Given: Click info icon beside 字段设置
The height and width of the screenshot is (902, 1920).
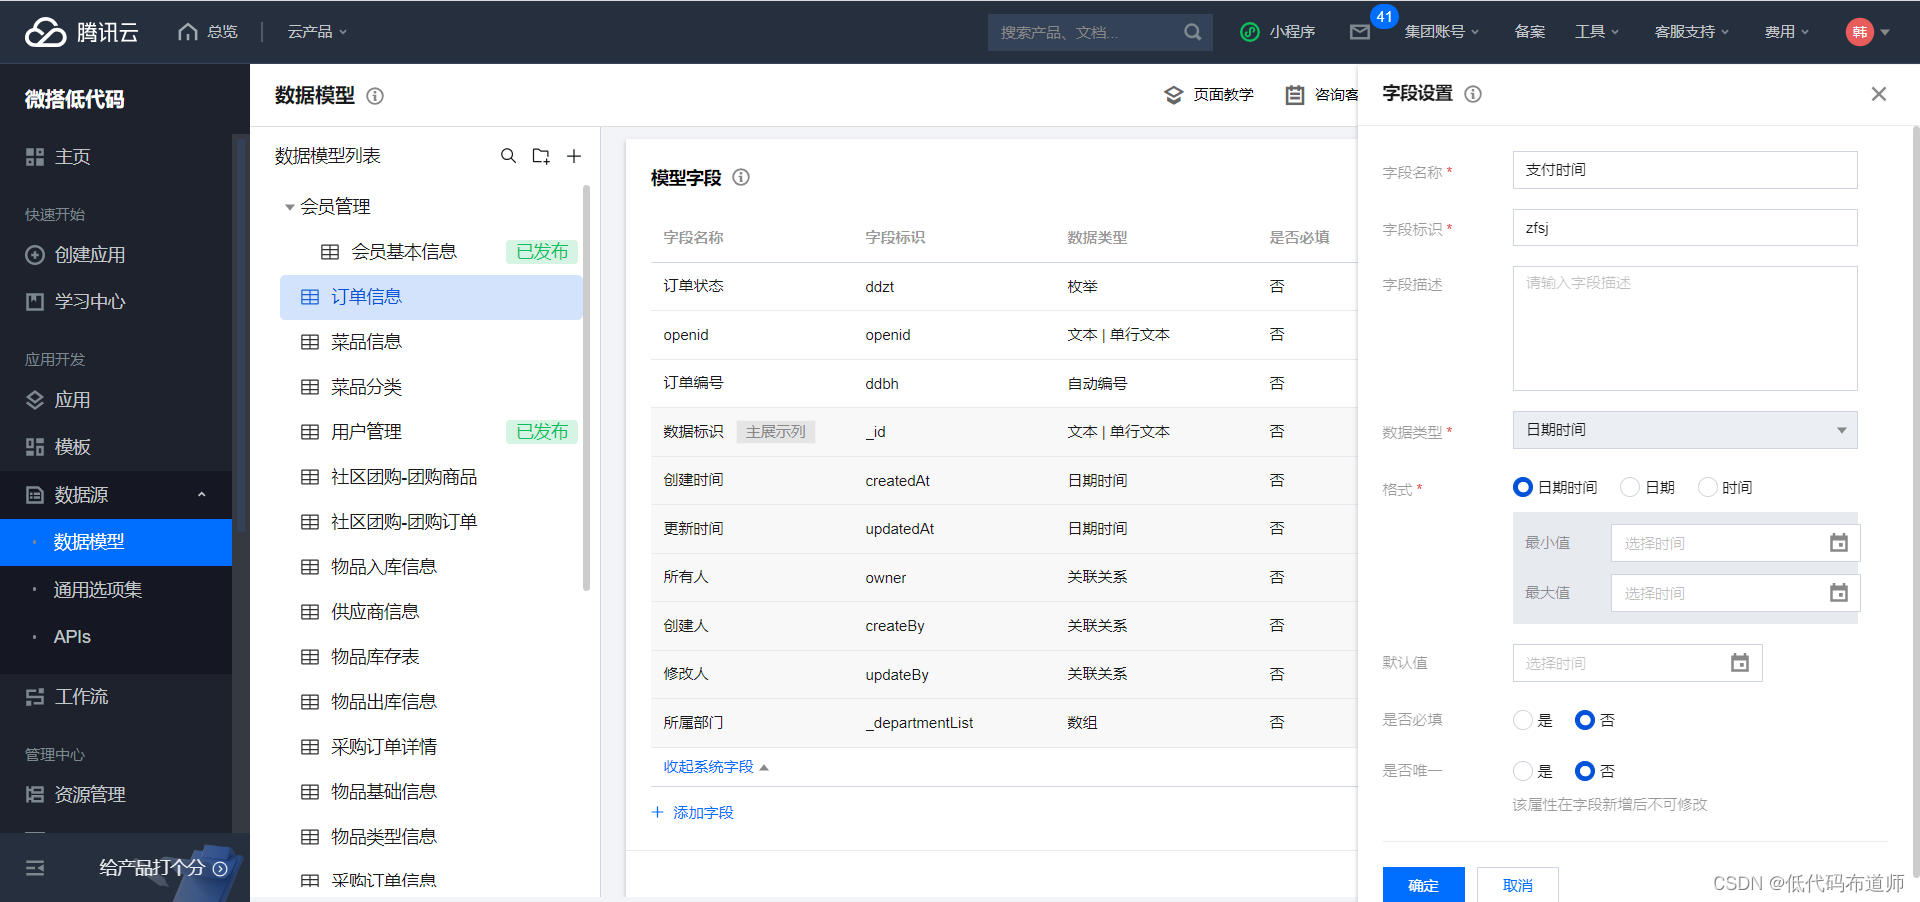Looking at the screenshot, I should point(1473,94).
